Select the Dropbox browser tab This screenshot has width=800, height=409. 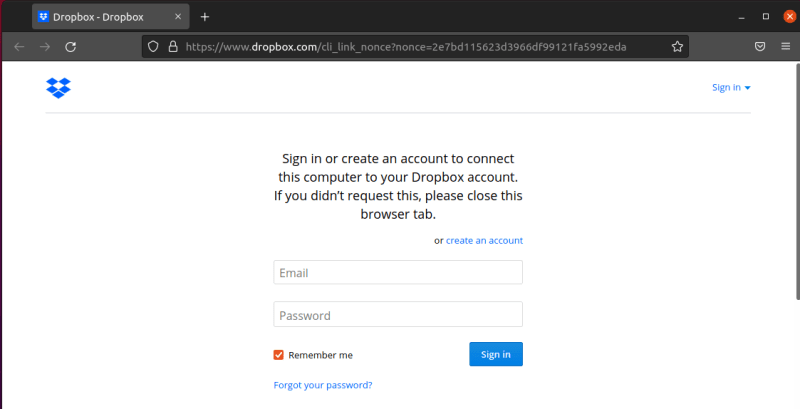(x=100, y=17)
